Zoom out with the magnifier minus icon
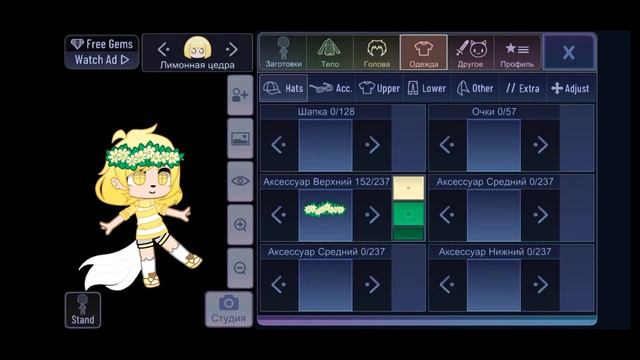 (240, 268)
